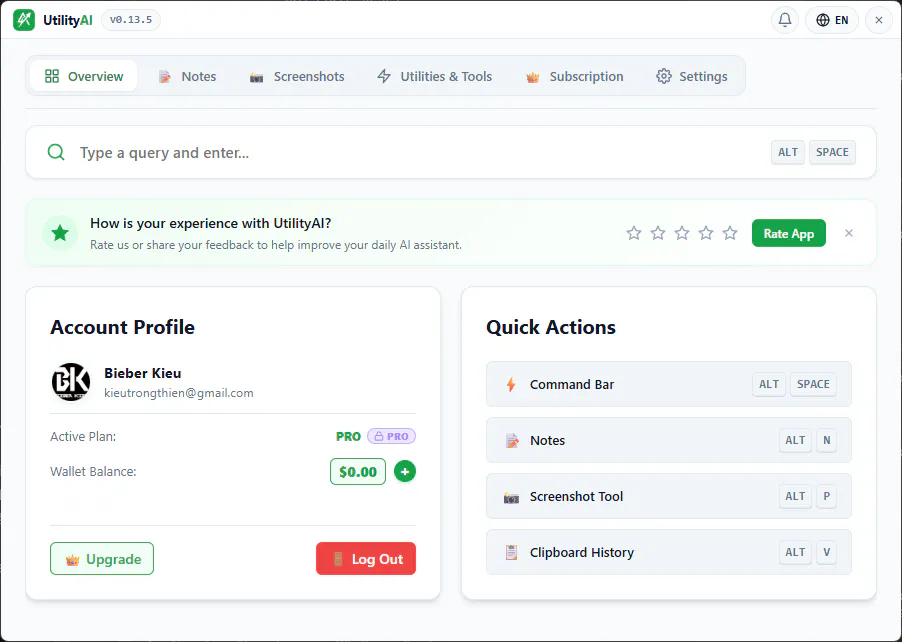This screenshot has width=902, height=642.
Task: Switch to the Overview tab
Action: tap(84, 76)
